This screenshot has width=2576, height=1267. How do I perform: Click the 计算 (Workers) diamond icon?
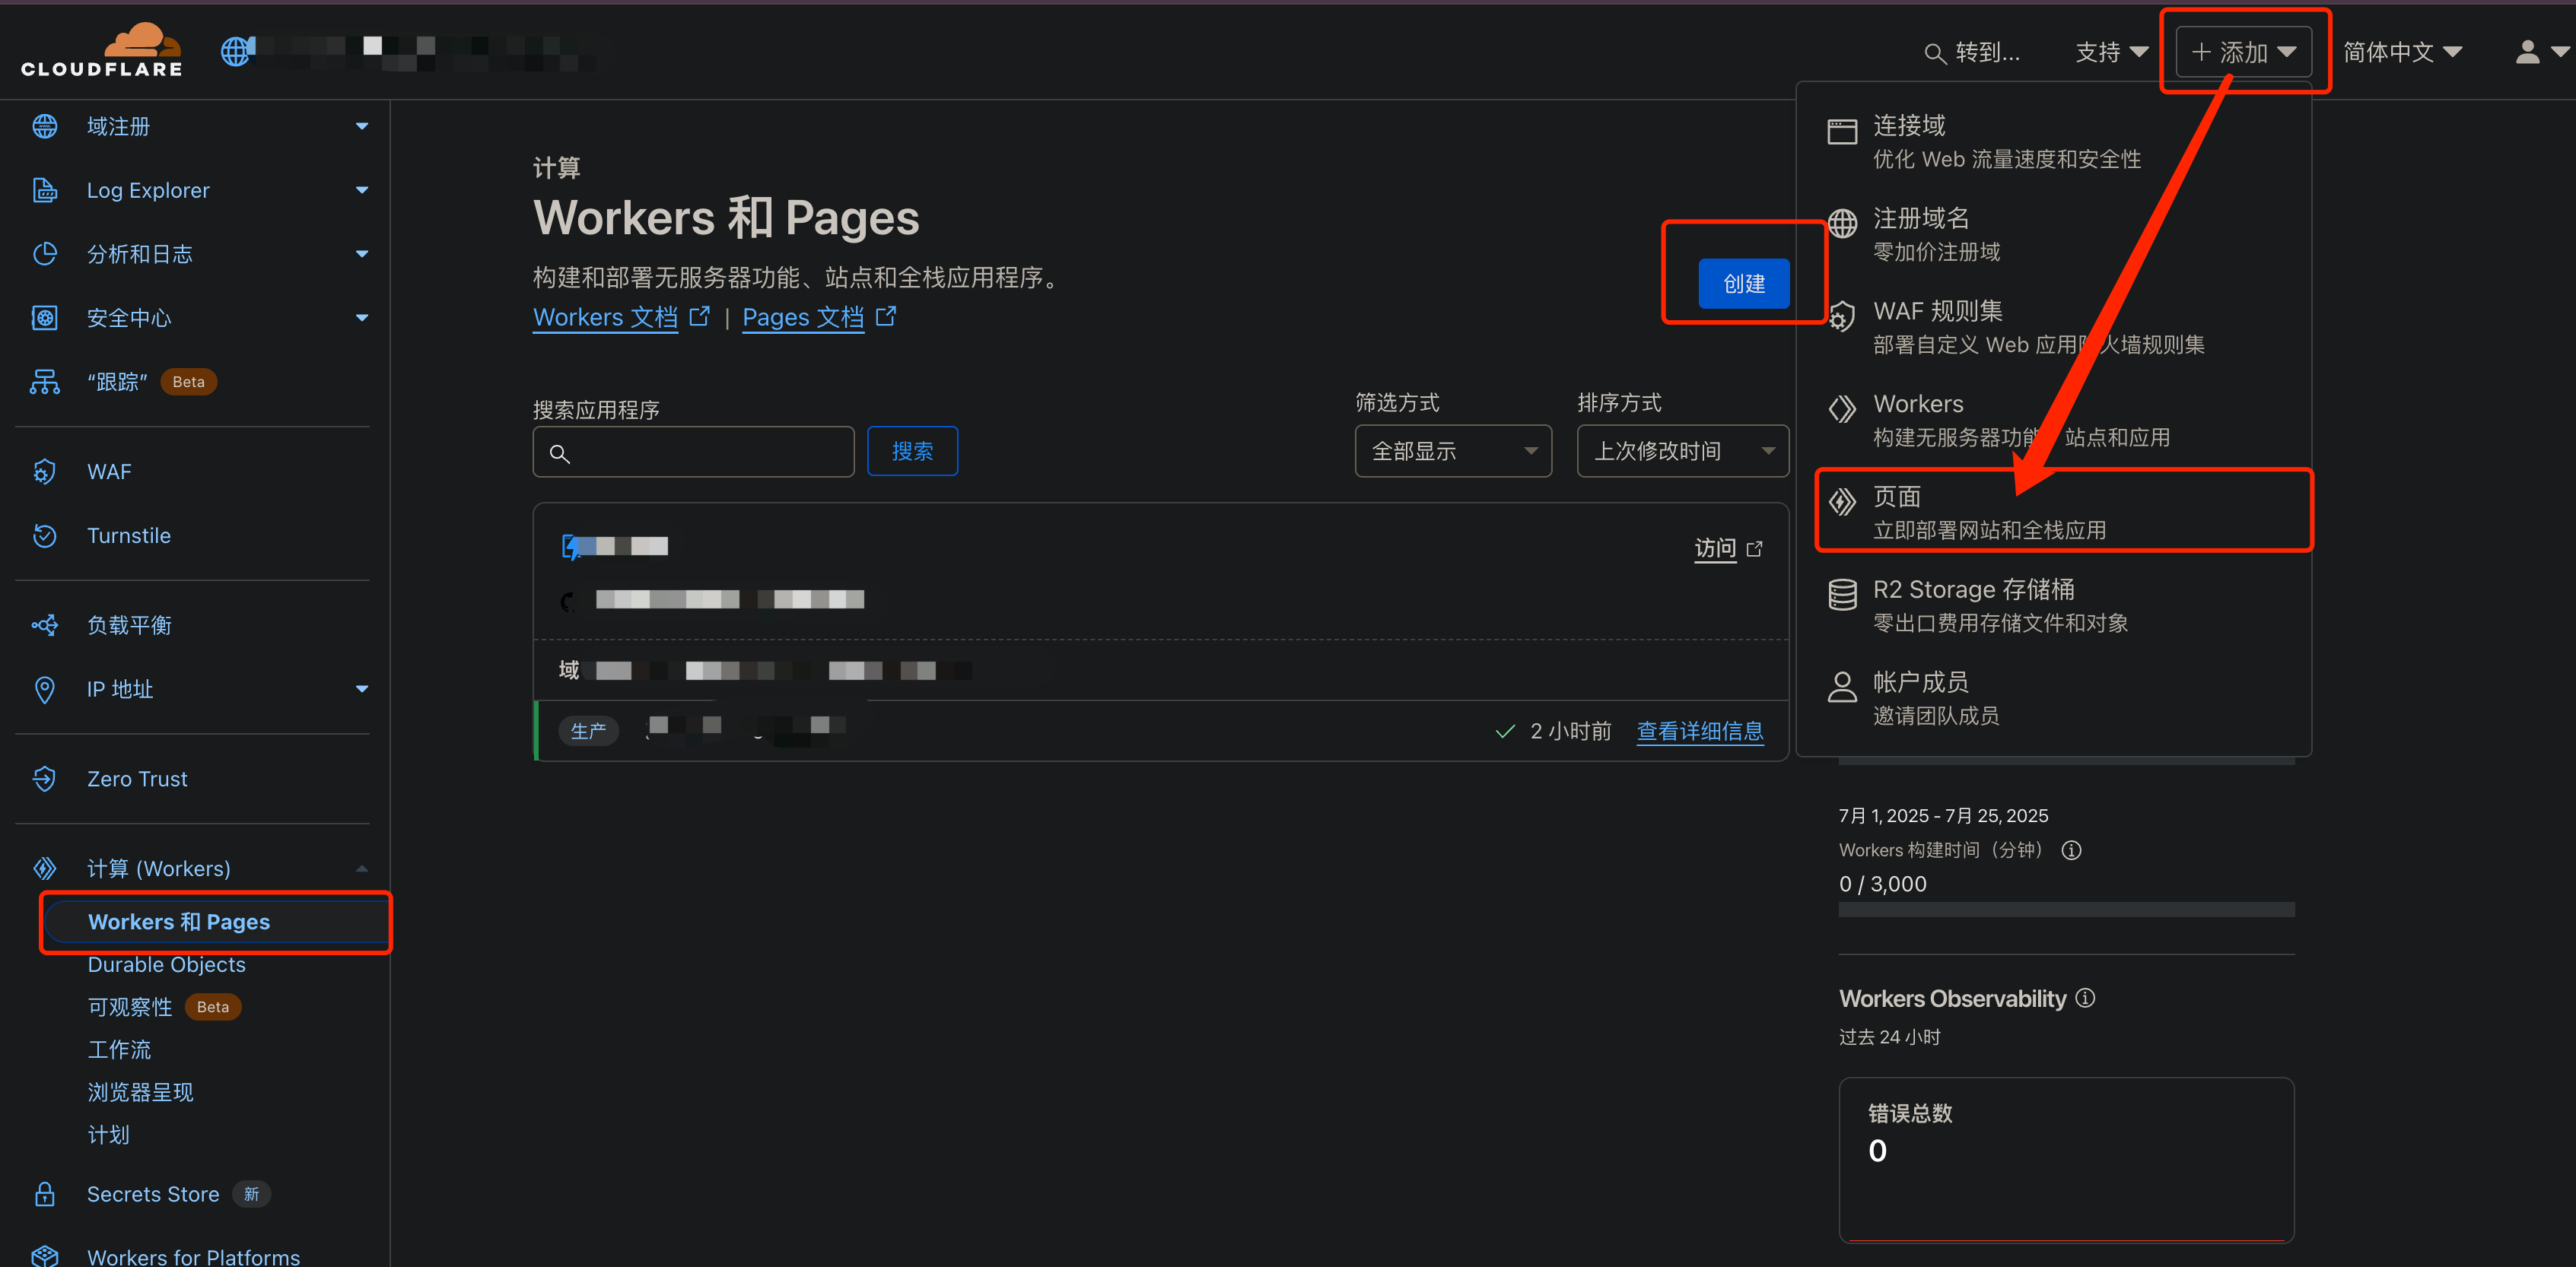point(45,868)
